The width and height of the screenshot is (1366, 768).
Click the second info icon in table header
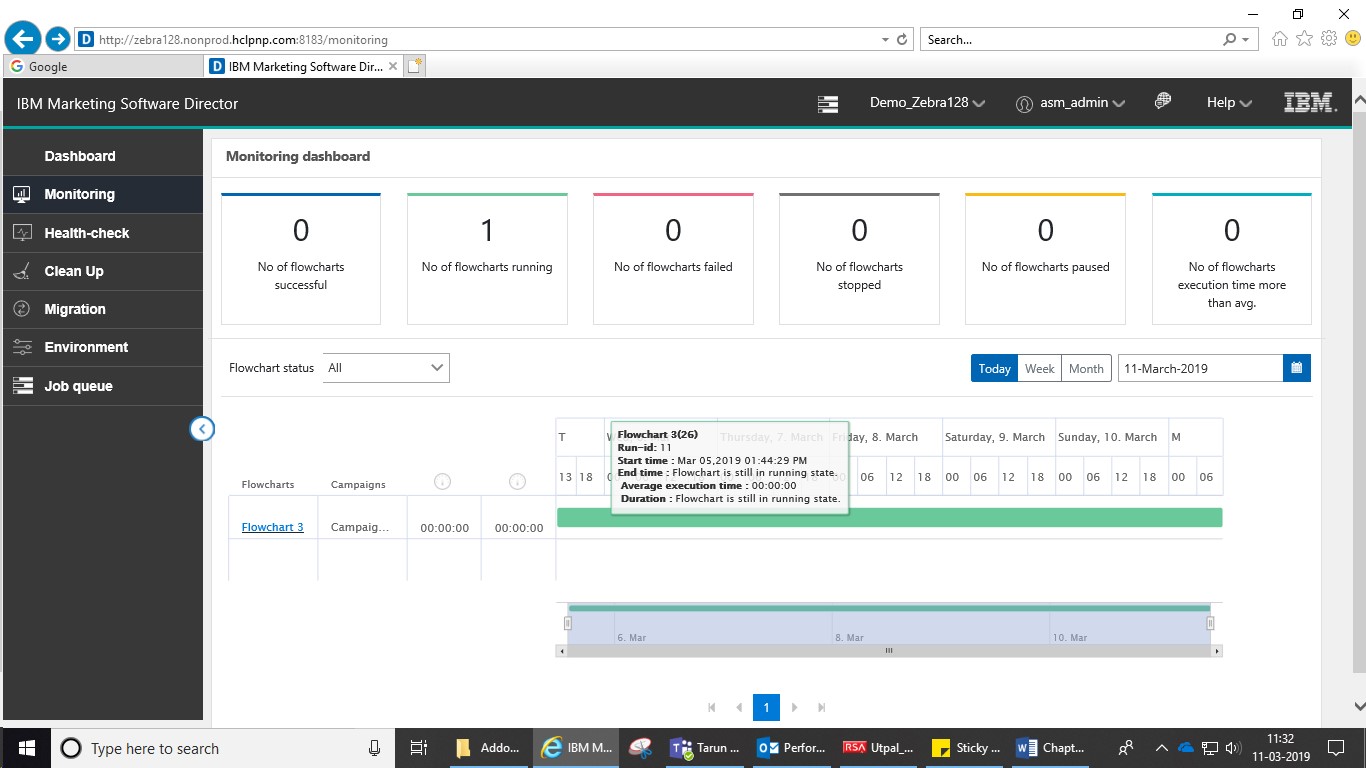517,482
